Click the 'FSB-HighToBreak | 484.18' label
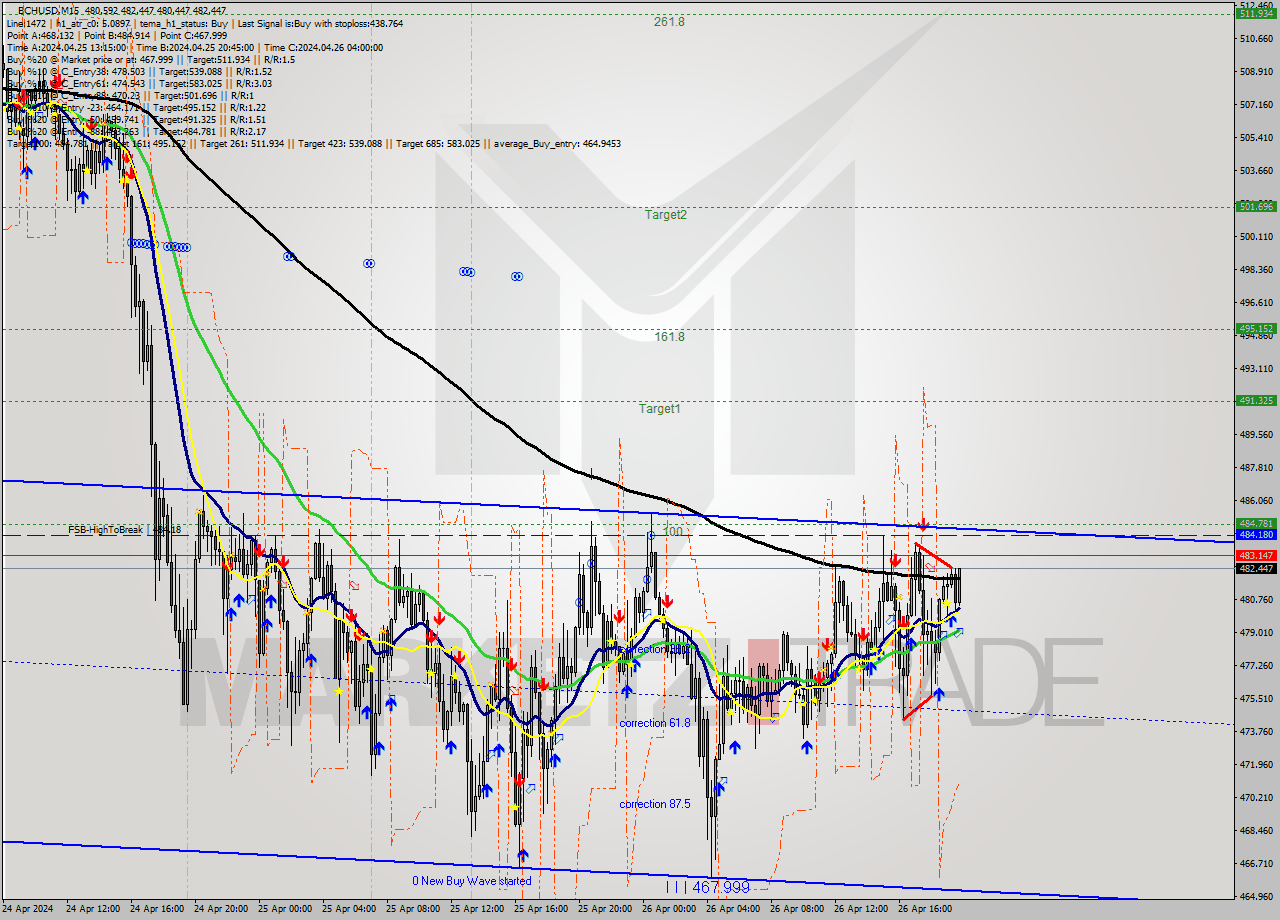The image size is (1280, 920). click(x=126, y=529)
